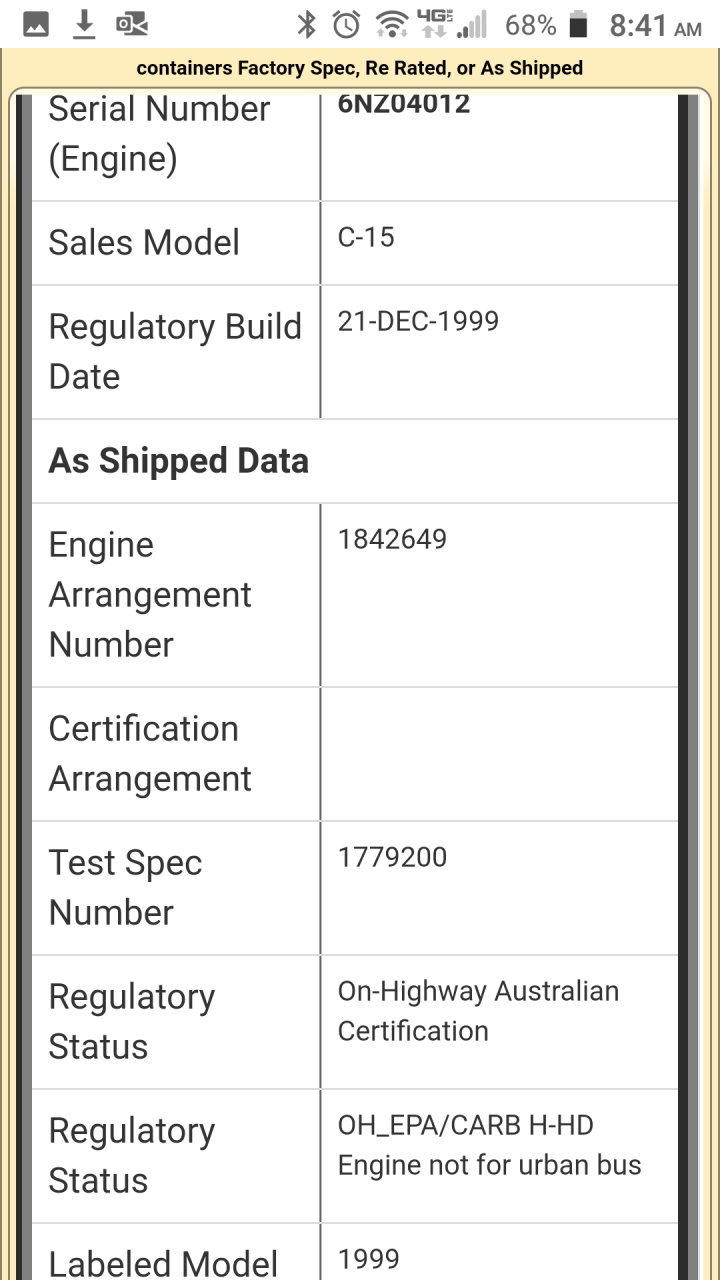The height and width of the screenshot is (1280, 720).
Task: Tap the As Shipped Data section heading
Action: [x=179, y=461]
